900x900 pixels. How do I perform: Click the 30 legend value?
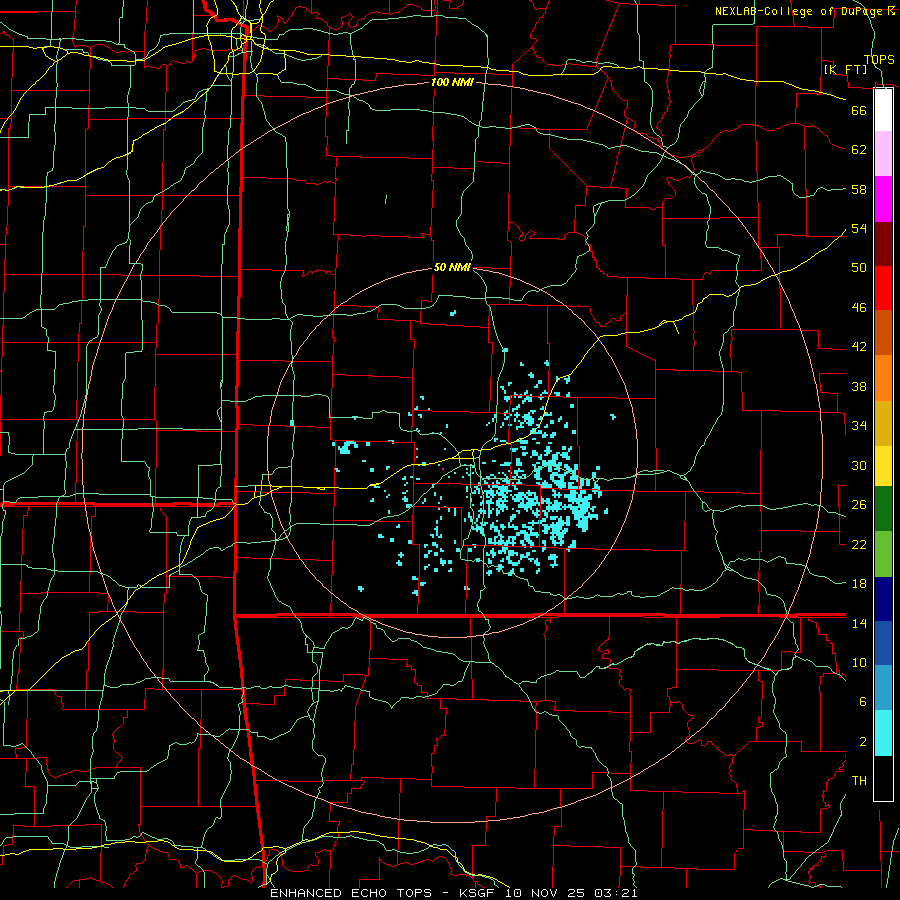859,465
